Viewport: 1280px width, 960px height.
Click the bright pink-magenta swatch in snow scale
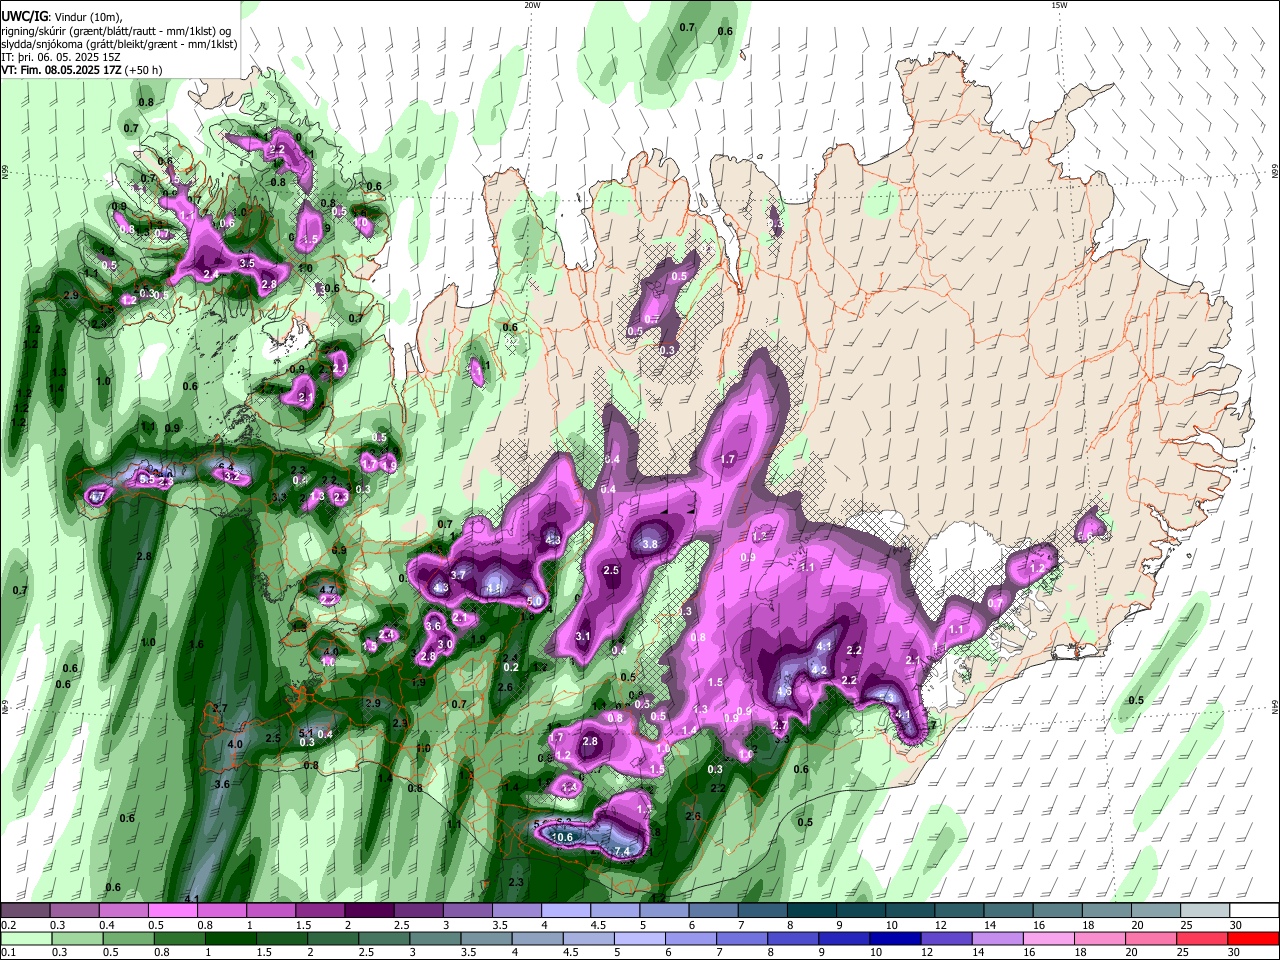172,911
